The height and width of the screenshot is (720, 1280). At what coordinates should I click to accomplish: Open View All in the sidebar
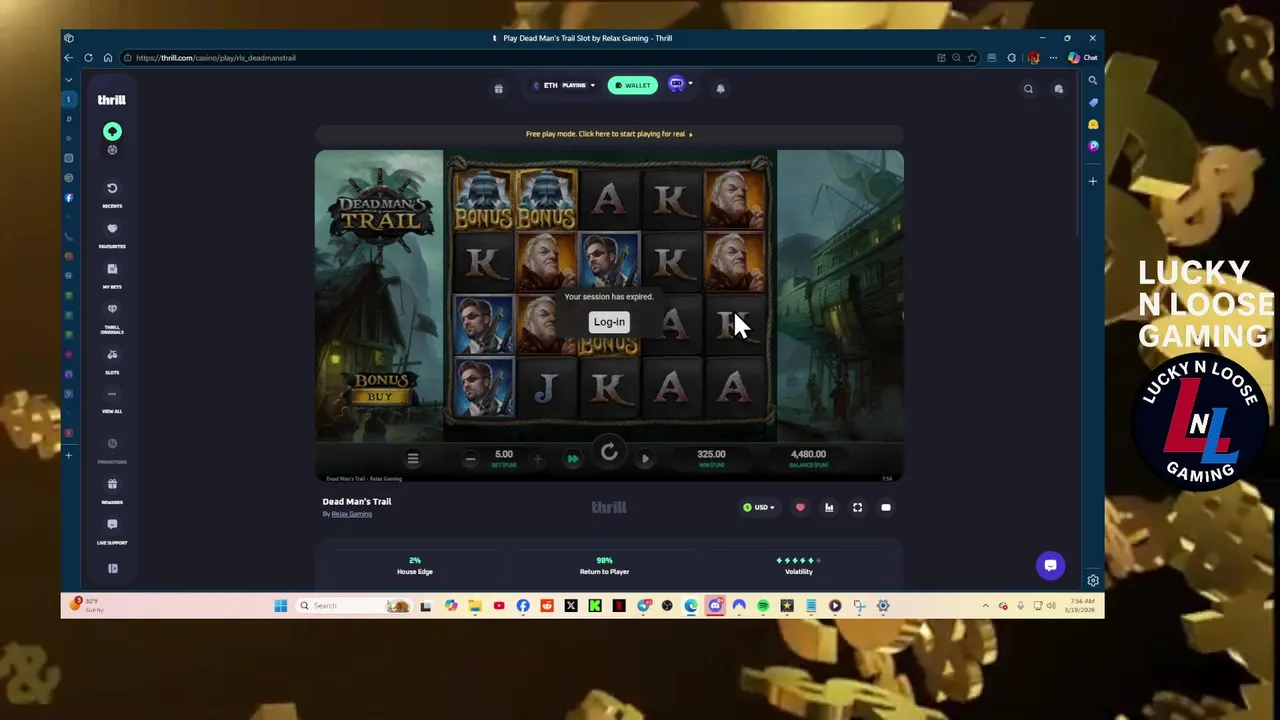112,400
